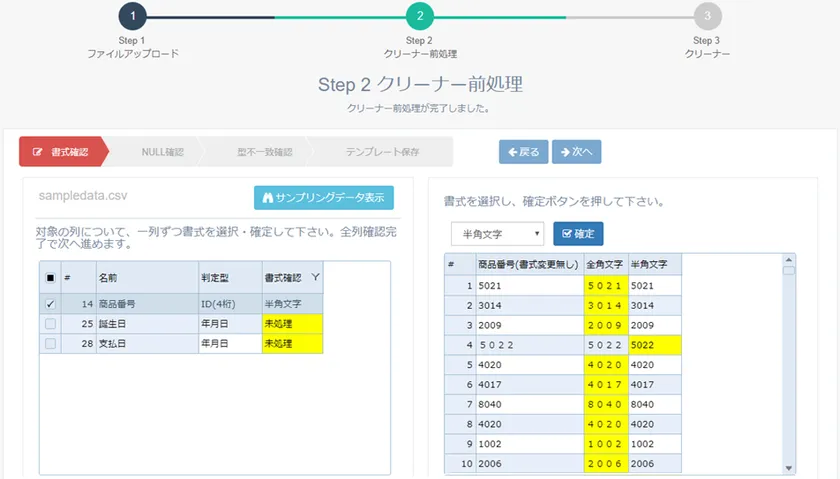
Task: Click the Step 2 circle in progress bar
Action: (x=420, y=16)
